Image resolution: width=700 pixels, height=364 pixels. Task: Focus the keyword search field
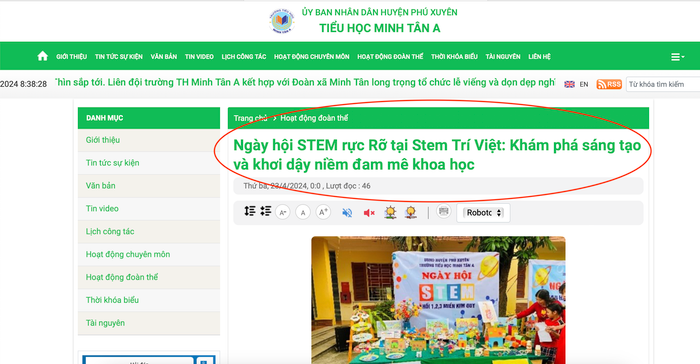click(x=663, y=84)
